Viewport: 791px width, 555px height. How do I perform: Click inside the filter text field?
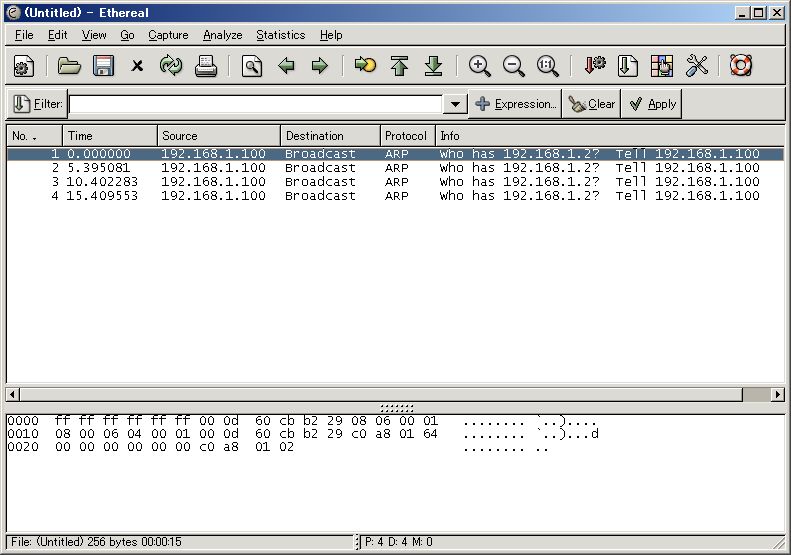pyautogui.click(x=256, y=104)
